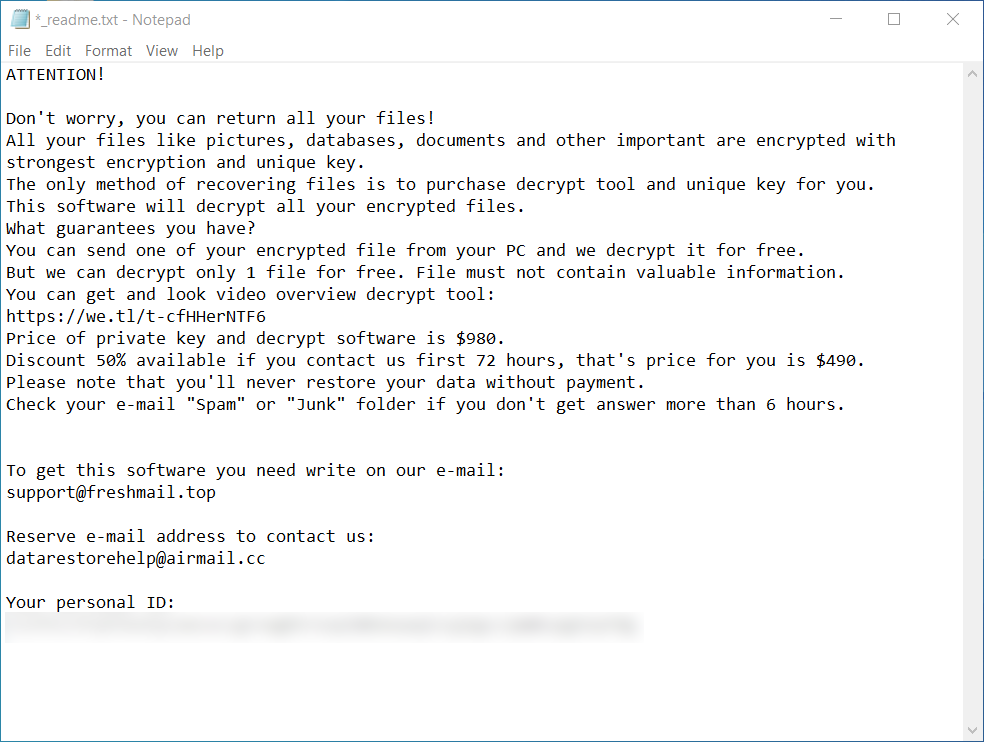The image size is (984, 742).
Task: Open the Edit menu
Action: click(58, 51)
